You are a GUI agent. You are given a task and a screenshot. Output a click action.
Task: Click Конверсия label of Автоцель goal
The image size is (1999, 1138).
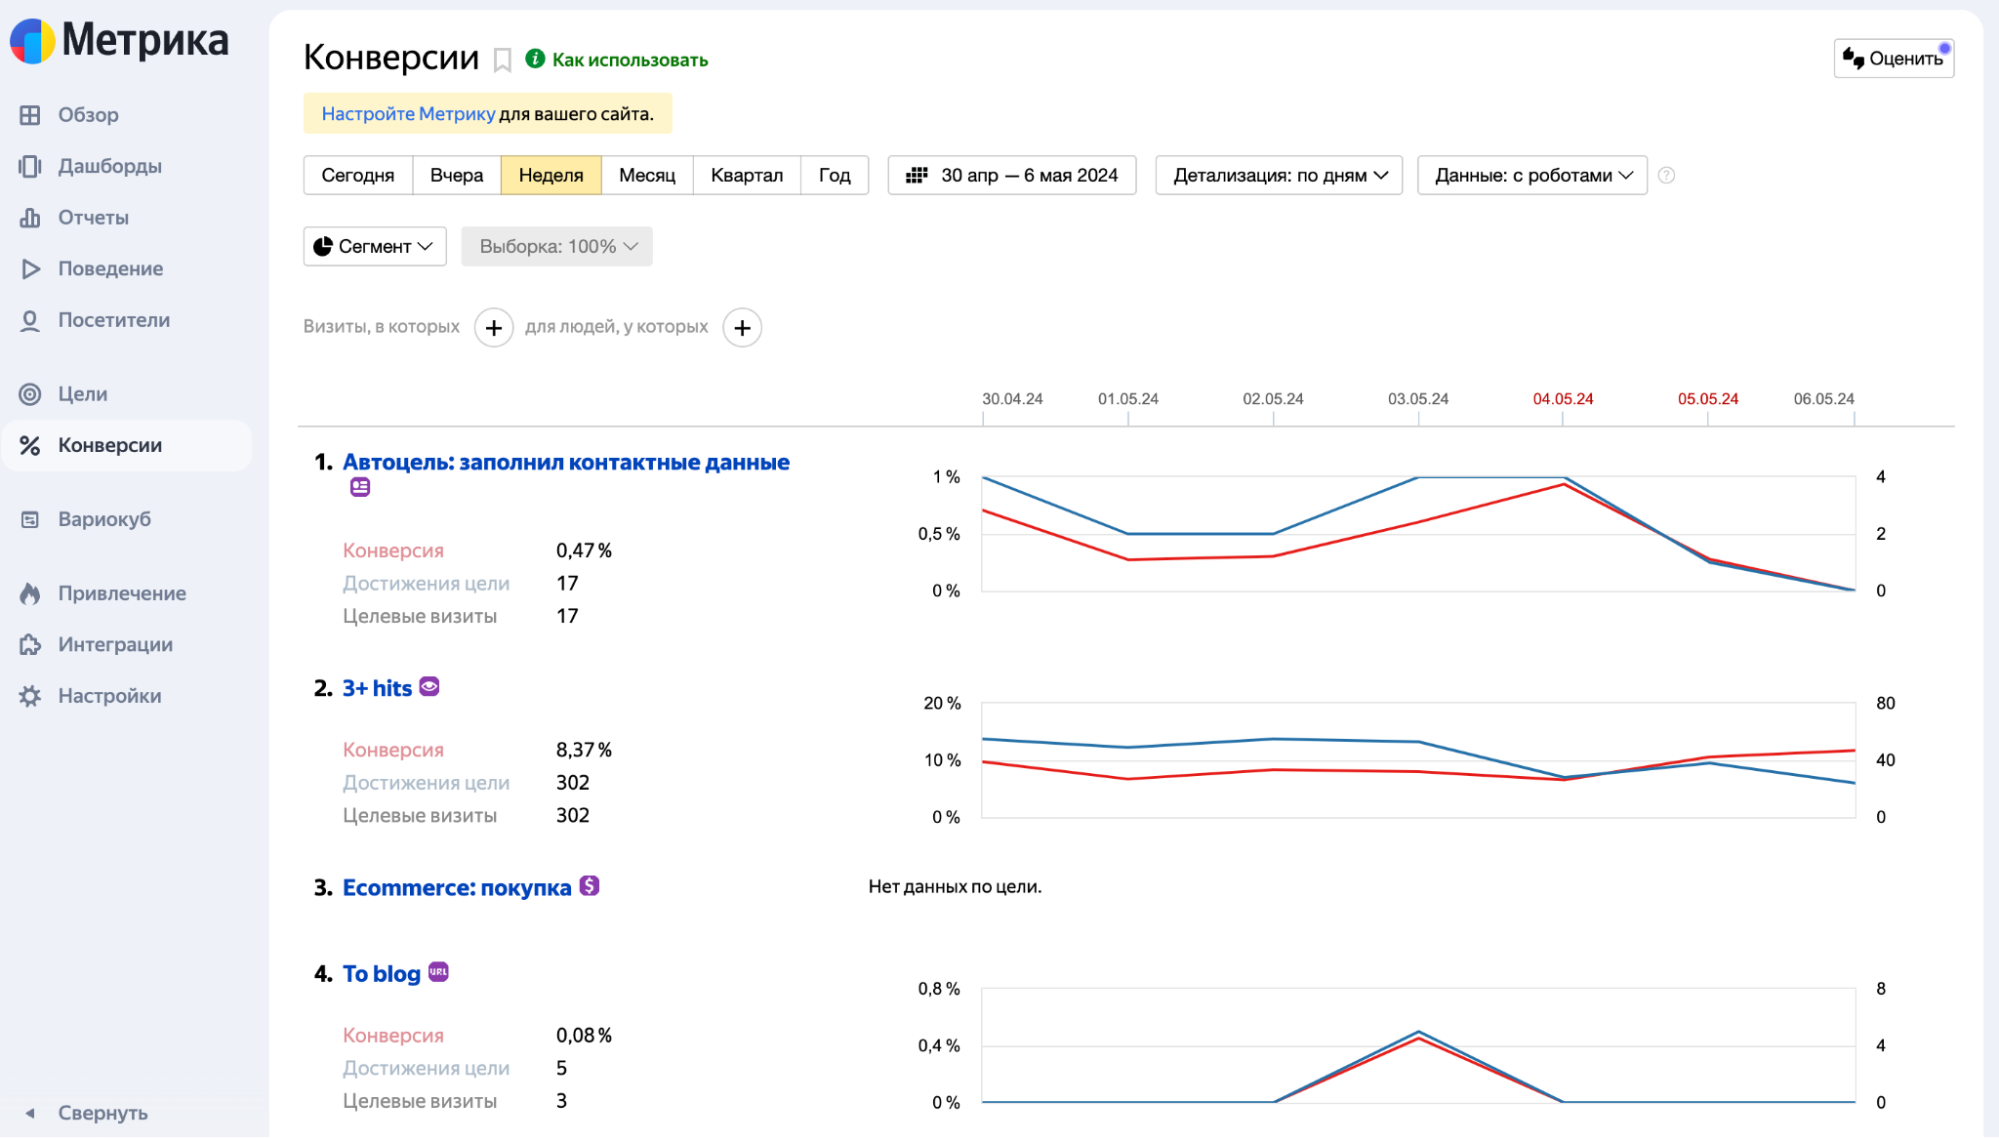pos(393,551)
